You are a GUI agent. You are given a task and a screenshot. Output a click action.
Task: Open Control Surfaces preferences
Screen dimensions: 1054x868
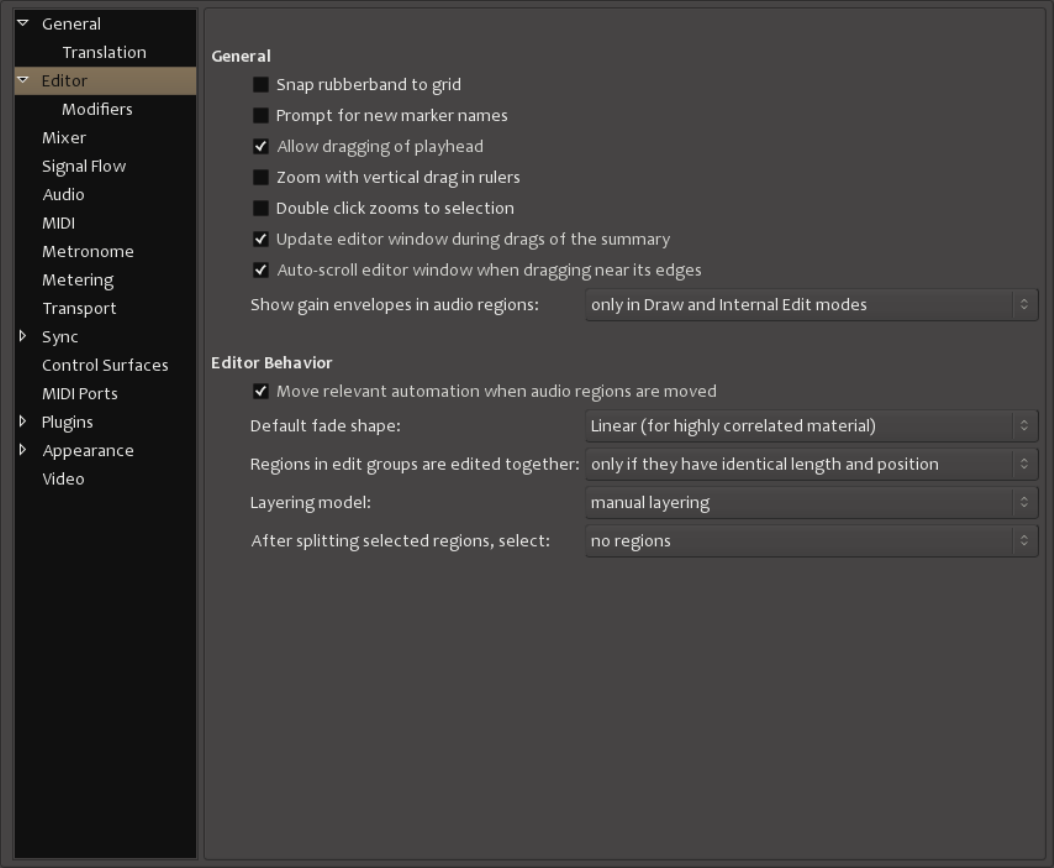point(105,366)
